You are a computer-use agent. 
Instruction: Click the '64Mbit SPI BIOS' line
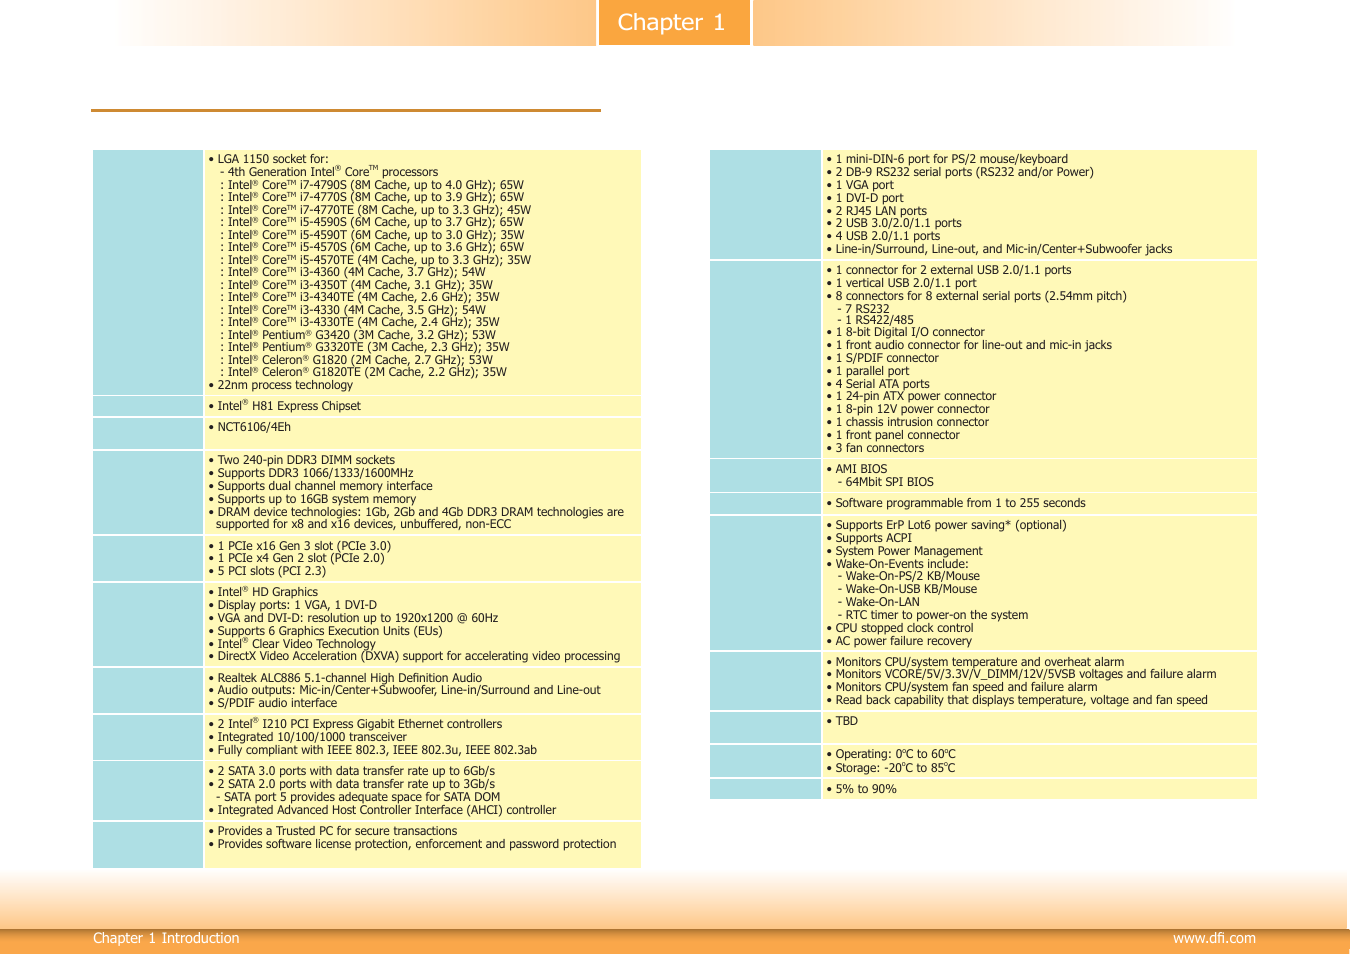coord(886,482)
